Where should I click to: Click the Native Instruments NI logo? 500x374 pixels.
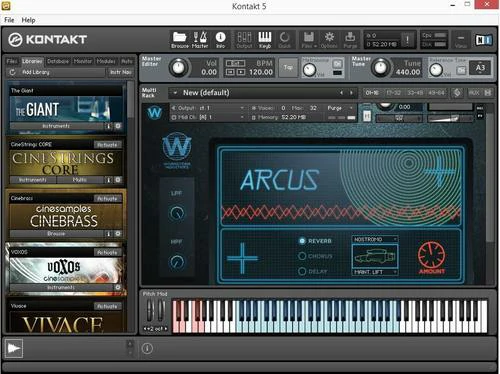pos(483,40)
